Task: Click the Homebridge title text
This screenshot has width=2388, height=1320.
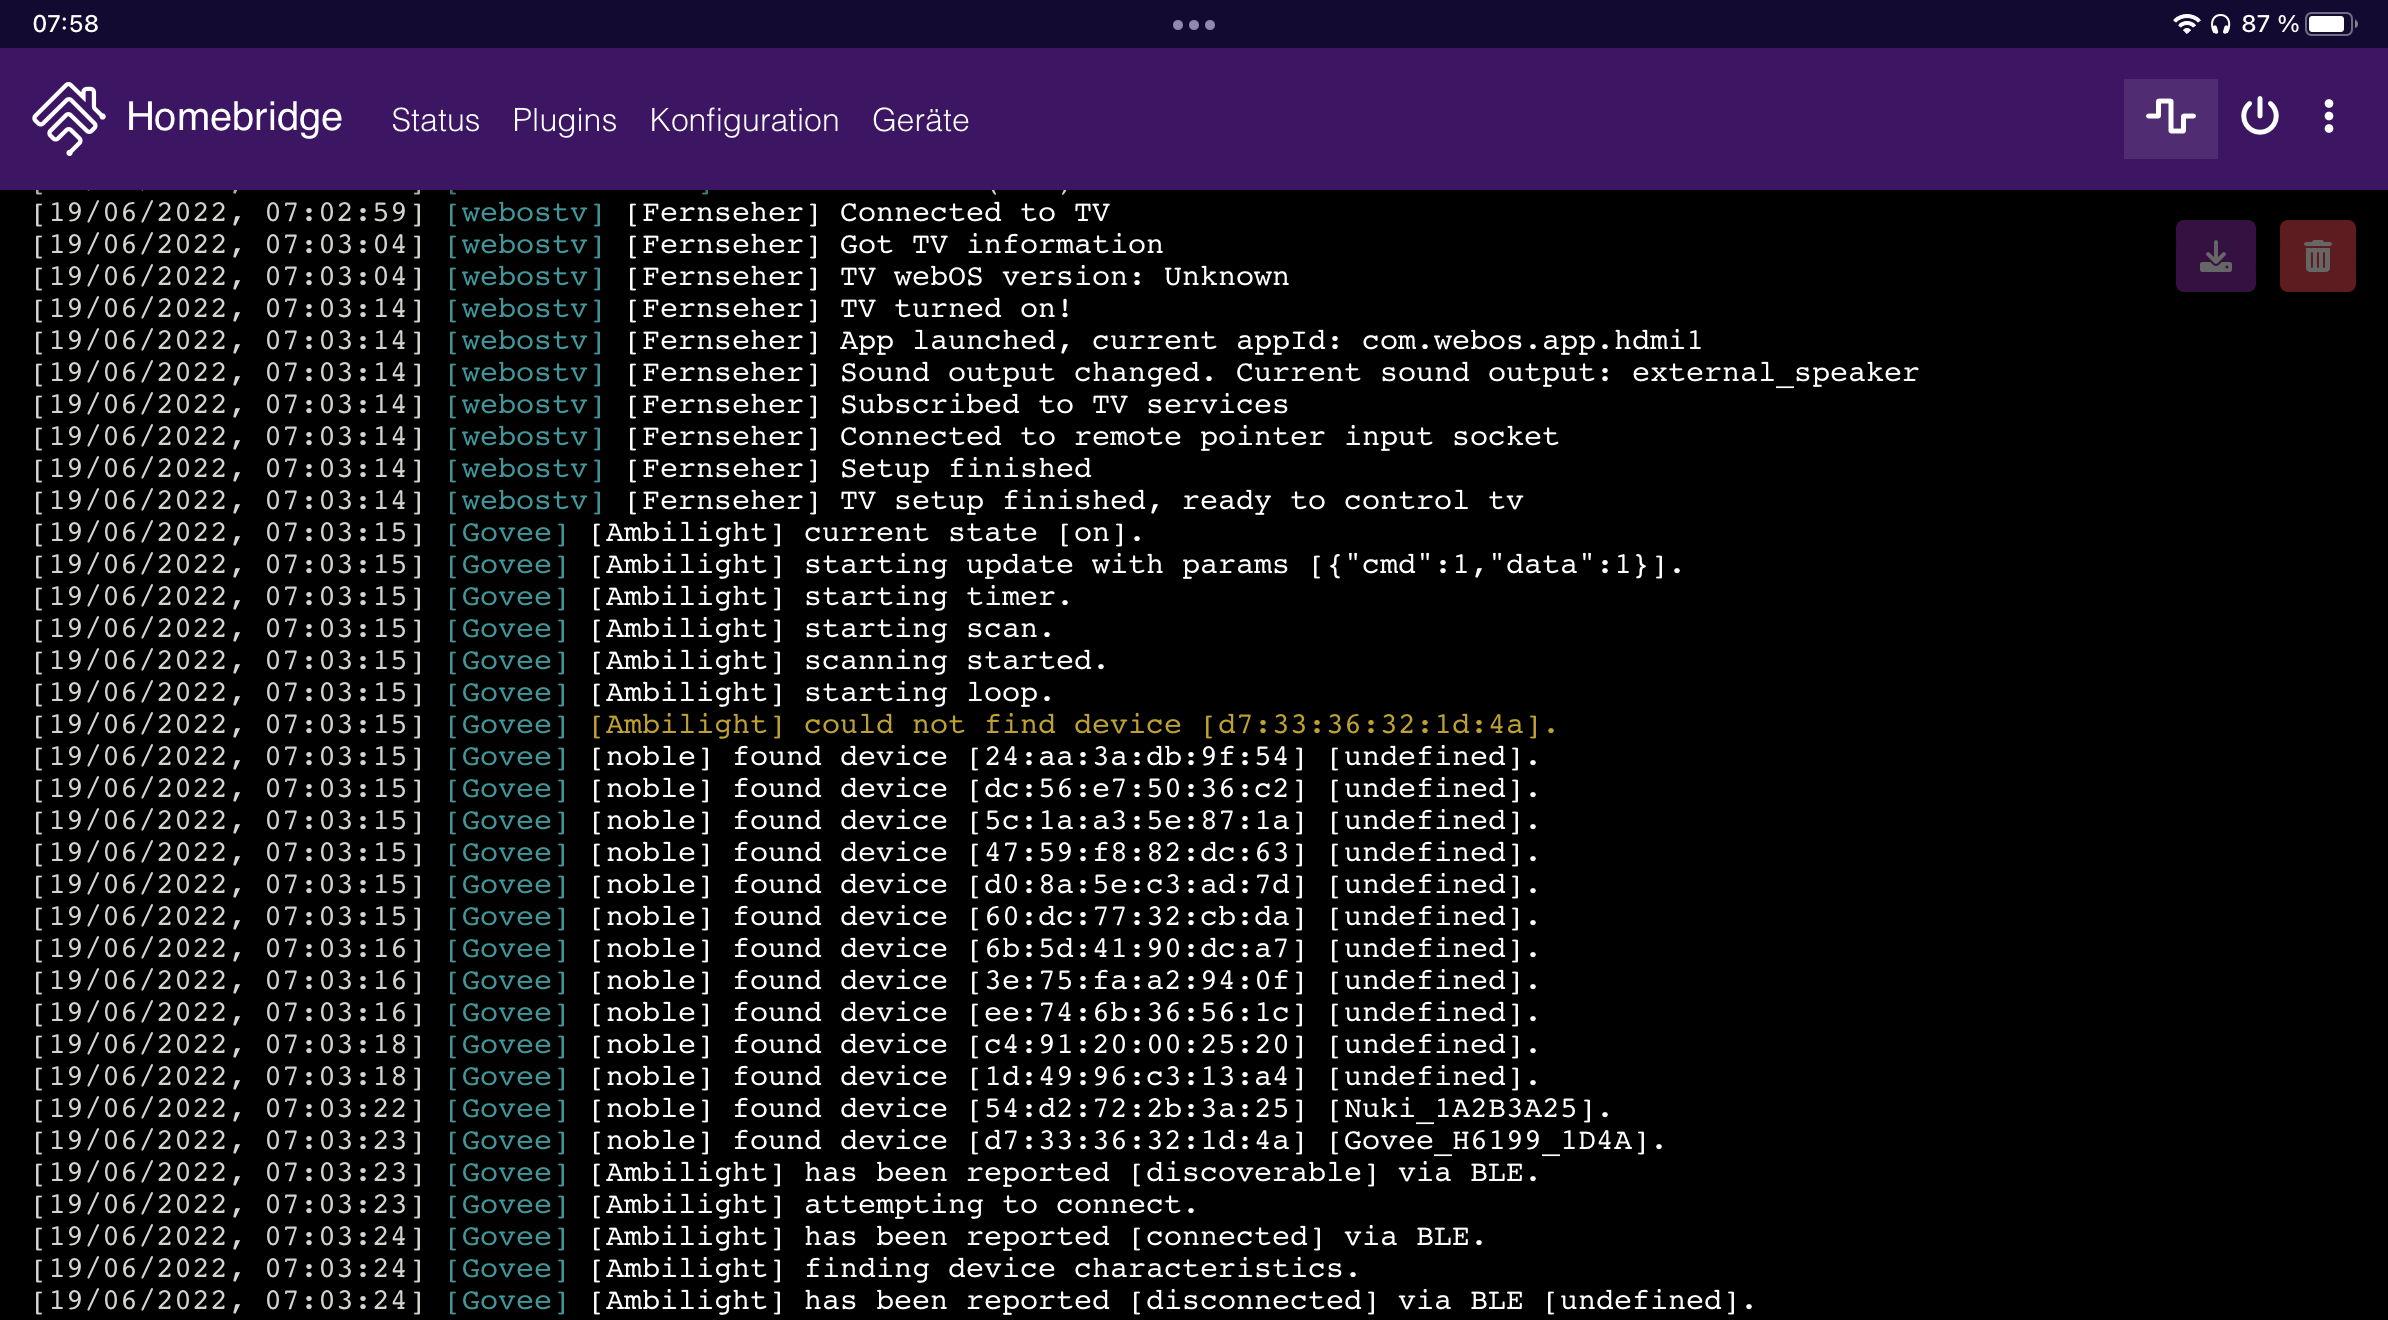Action: (x=234, y=117)
